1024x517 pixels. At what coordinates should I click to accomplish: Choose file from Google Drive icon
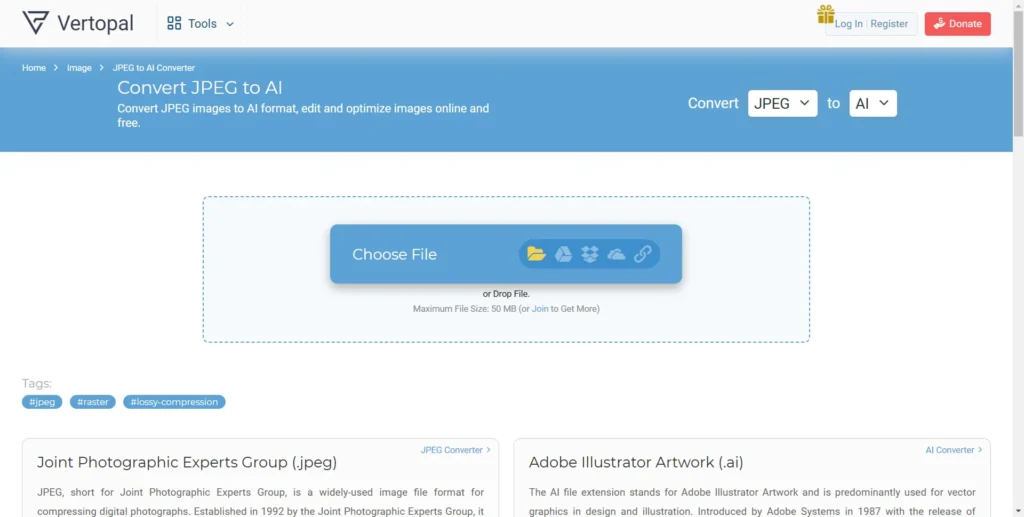point(563,254)
